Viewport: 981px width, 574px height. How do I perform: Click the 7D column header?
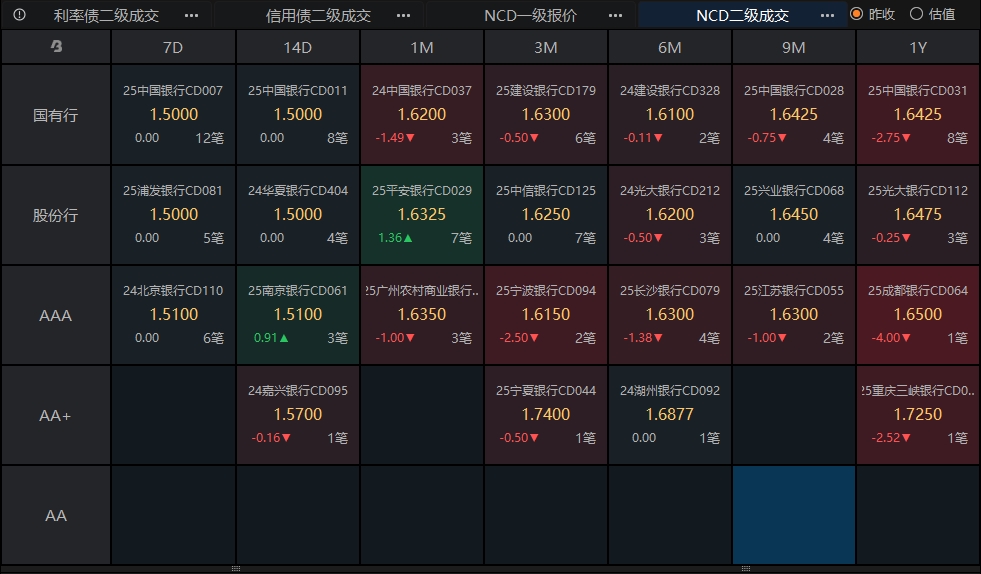tap(173, 47)
